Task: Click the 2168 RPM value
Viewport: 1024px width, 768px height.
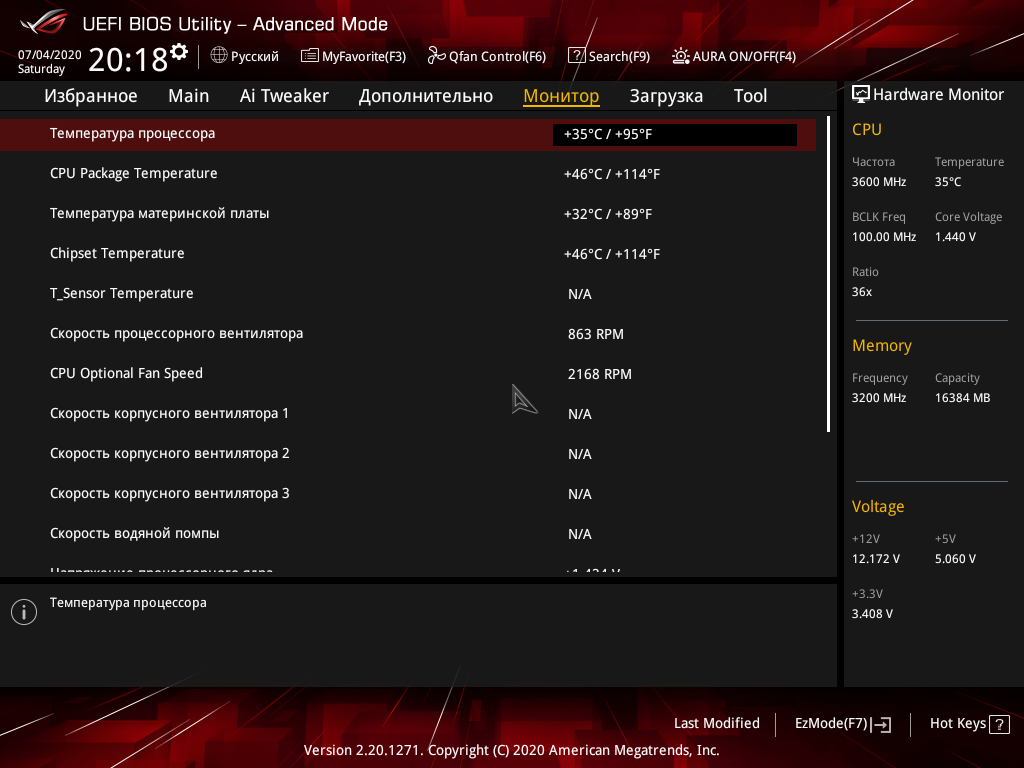Action: pyautogui.click(x=600, y=374)
